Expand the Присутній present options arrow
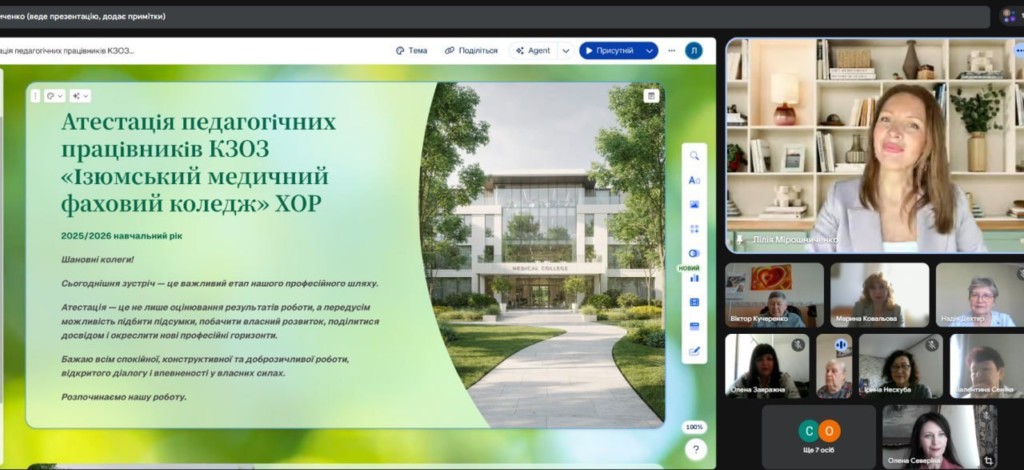The height and width of the screenshot is (470, 1024). [649, 51]
